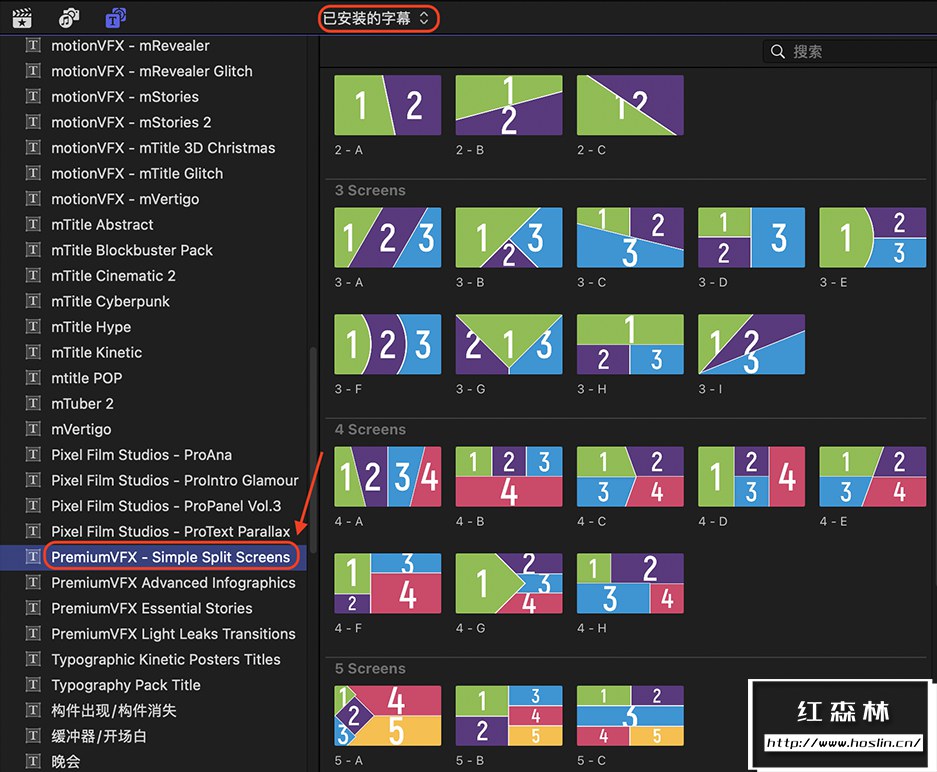Pick the 5 - C split screen layout
Image resolution: width=937 pixels, height=772 pixels.
click(x=630, y=715)
